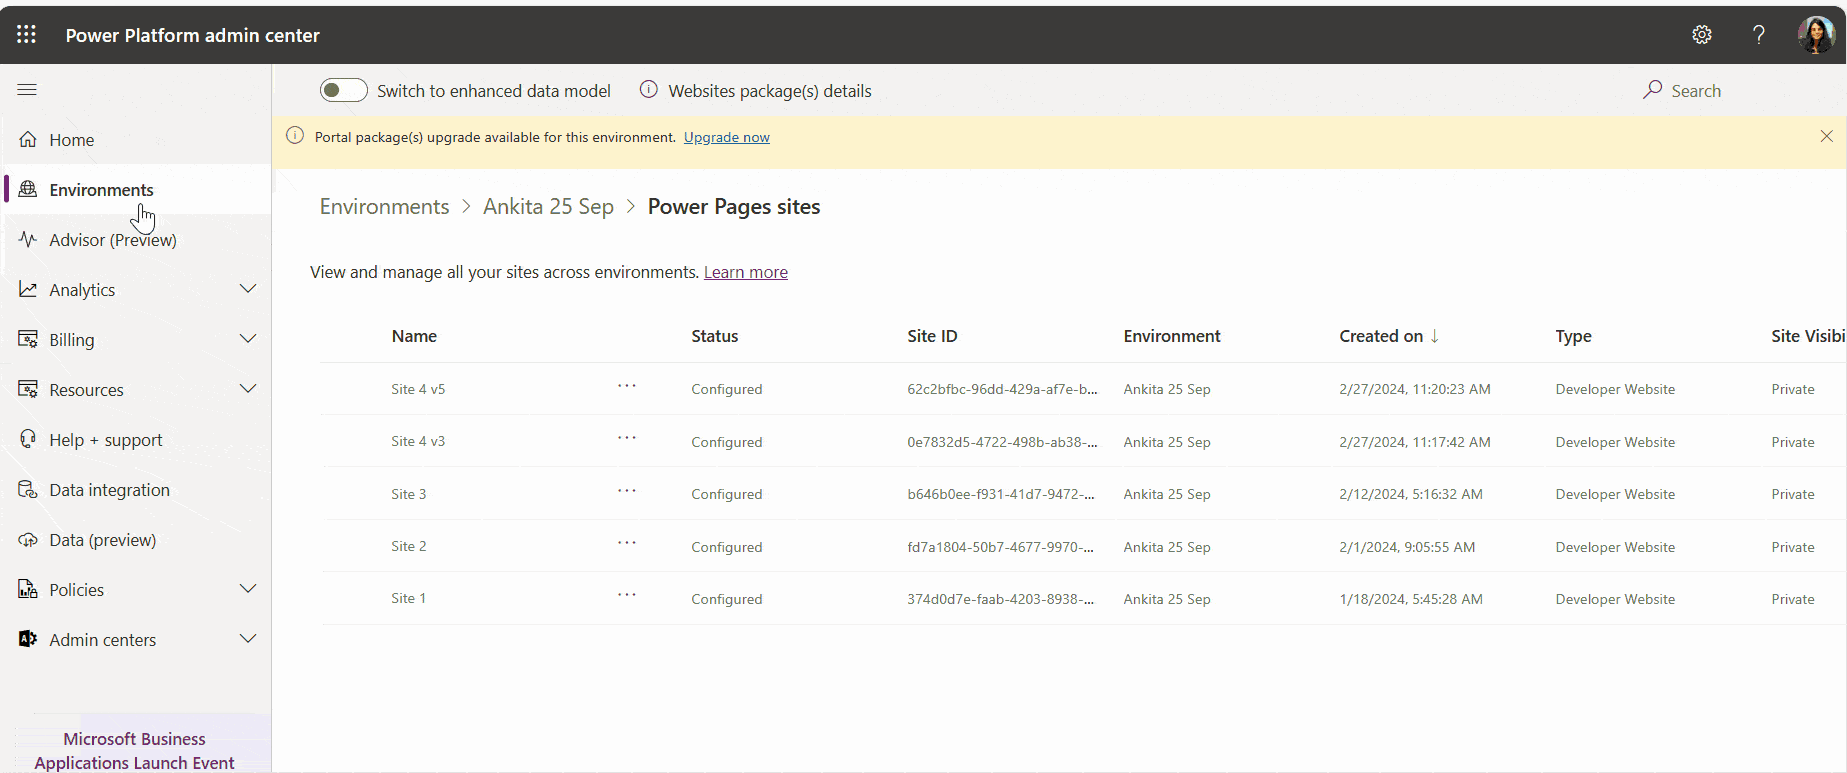Viewport: 1847px width, 773px height.
Task: Click the Home house icon
Action: coord(28,140)
